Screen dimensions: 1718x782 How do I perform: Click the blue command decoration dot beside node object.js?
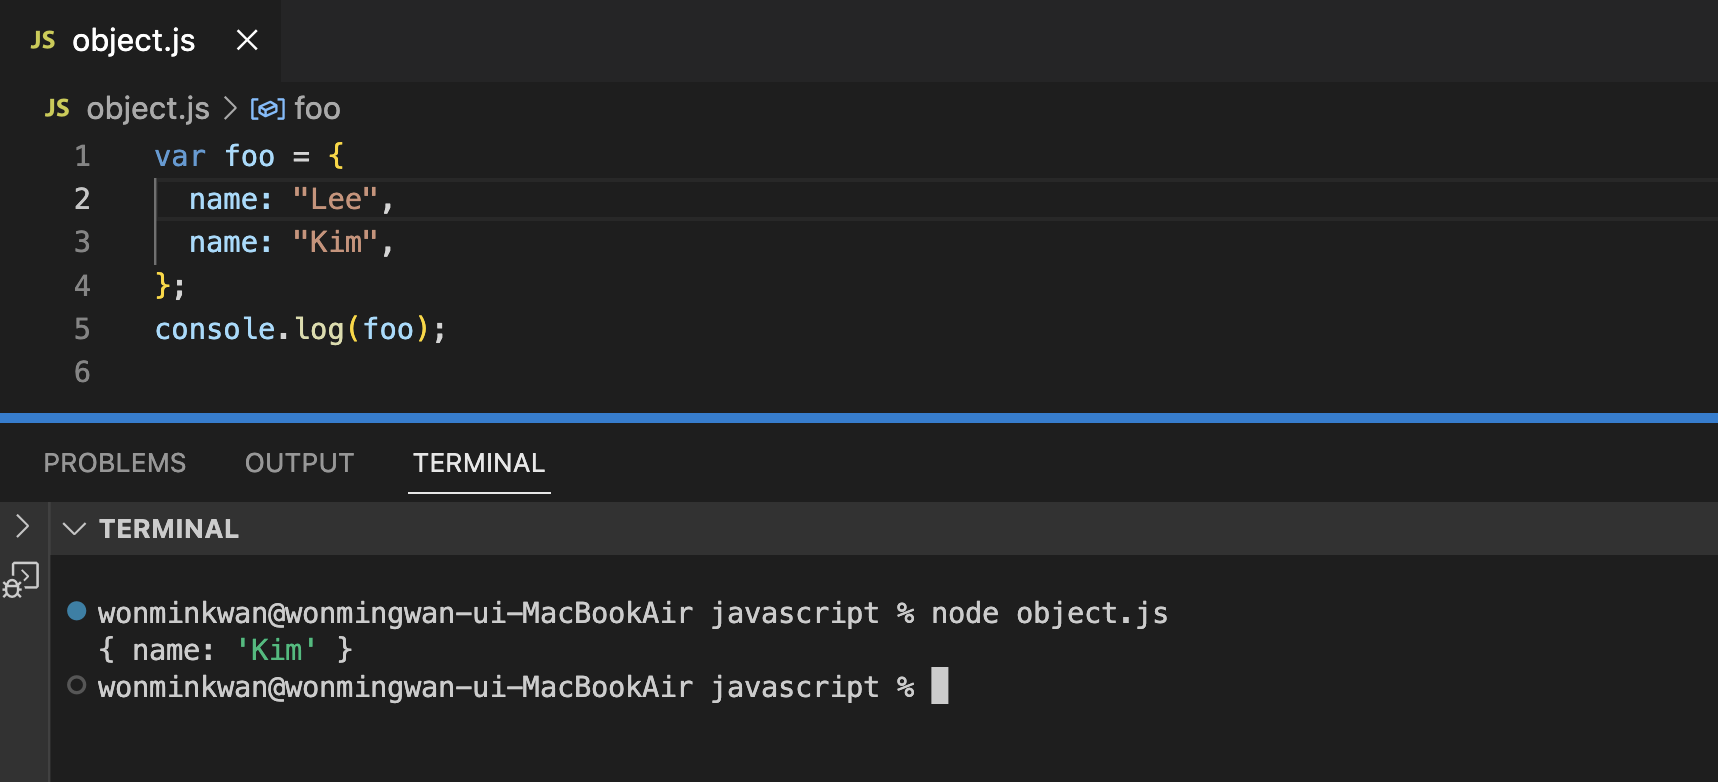click(76, 611)
